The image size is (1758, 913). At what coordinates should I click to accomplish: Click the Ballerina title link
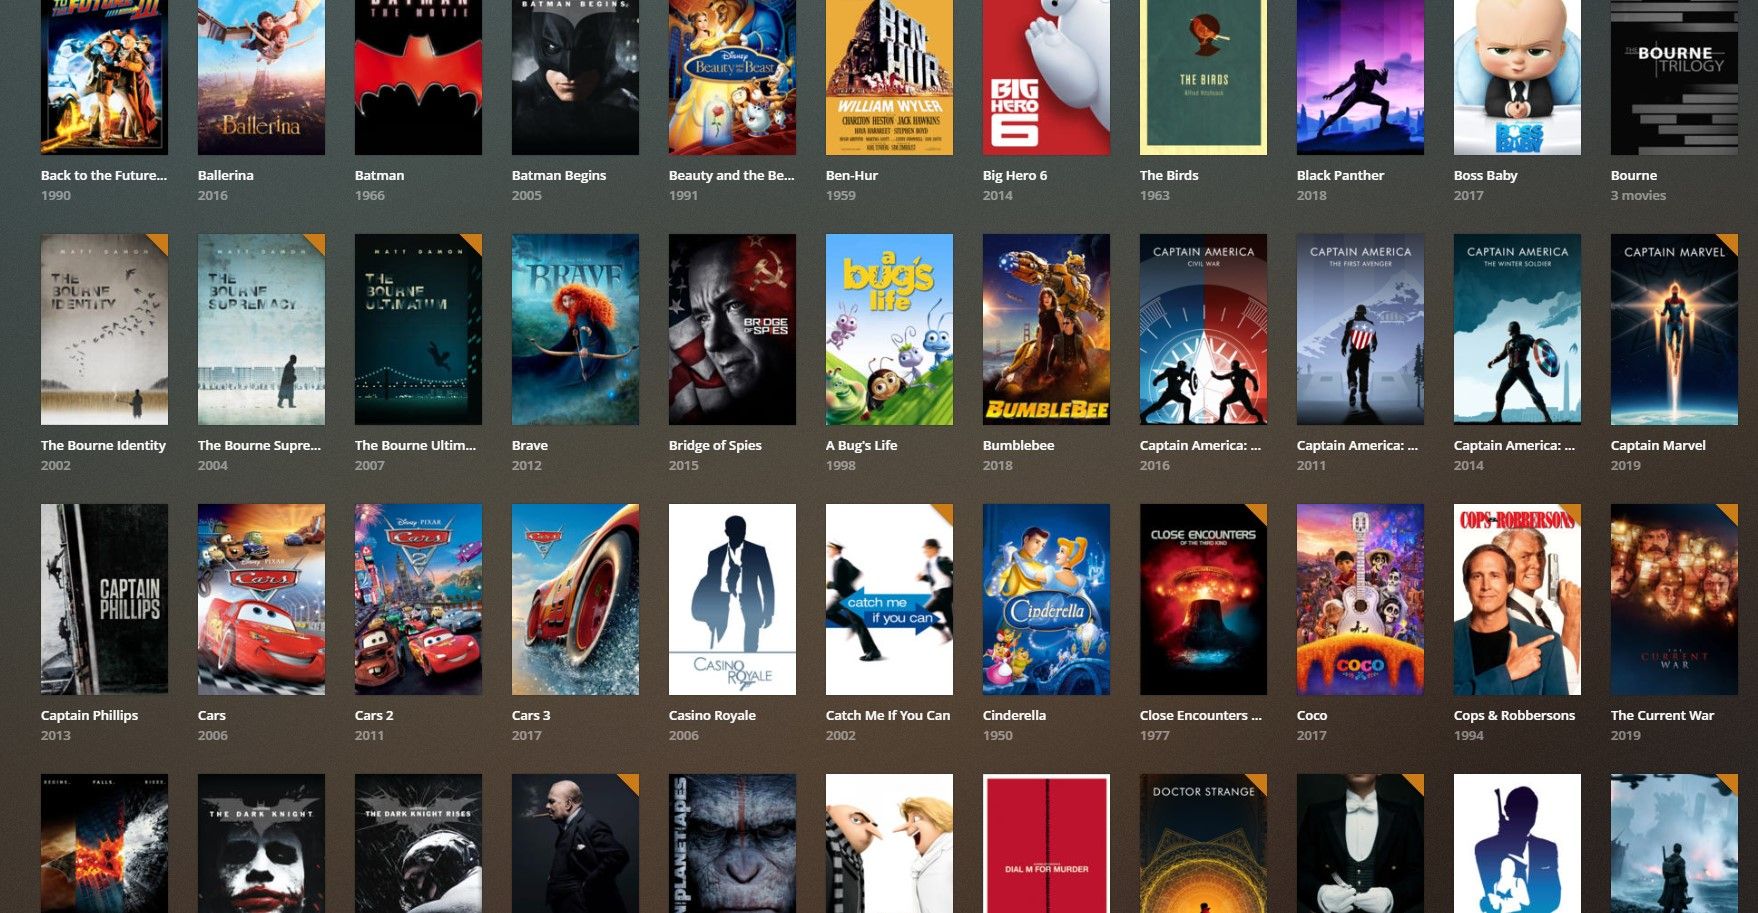[226, 175]
